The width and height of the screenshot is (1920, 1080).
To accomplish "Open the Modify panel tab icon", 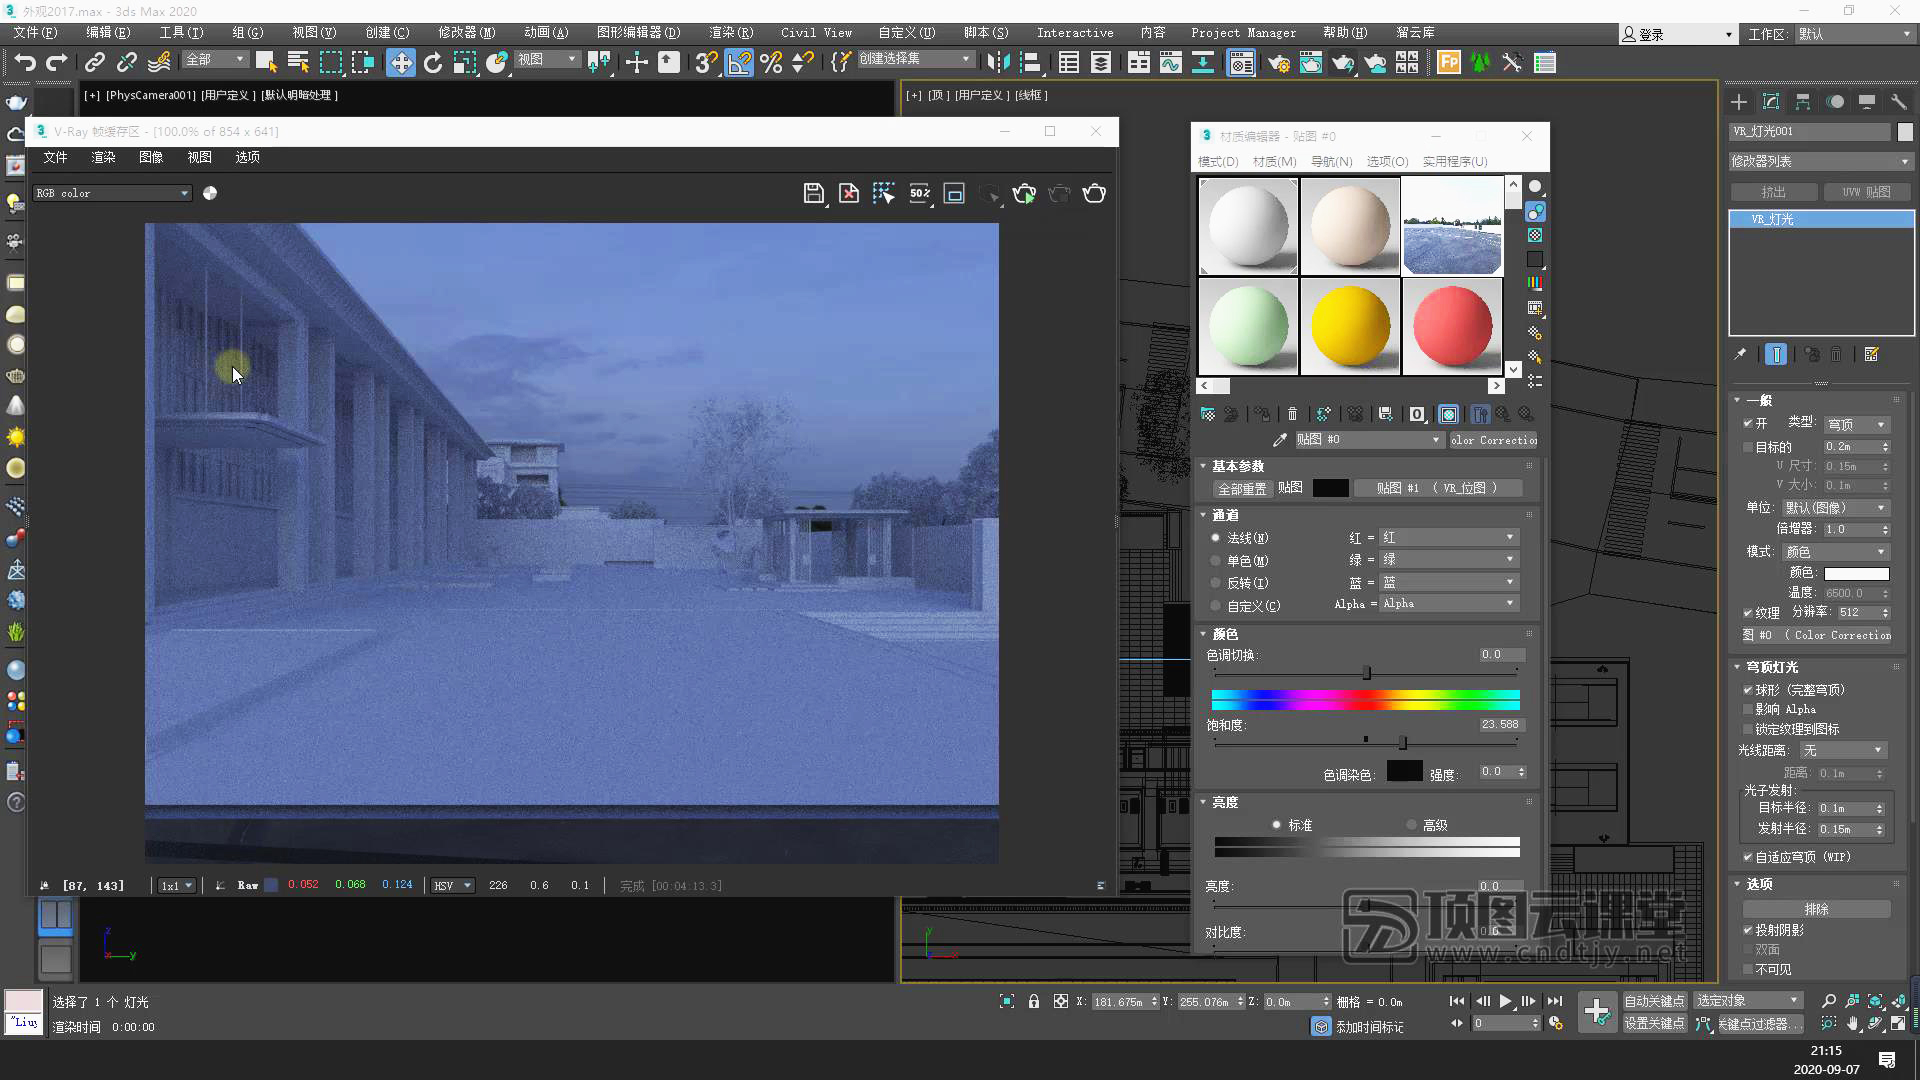I will (x=1770, y=102).
